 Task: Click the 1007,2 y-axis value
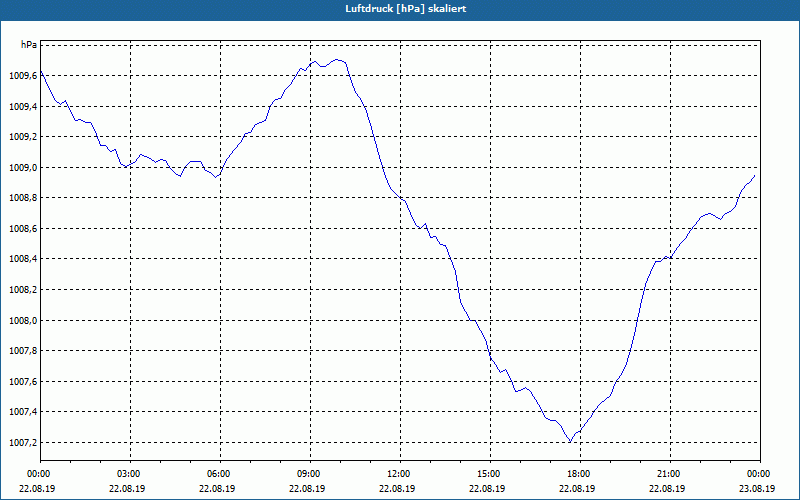(x=23, y=442)
